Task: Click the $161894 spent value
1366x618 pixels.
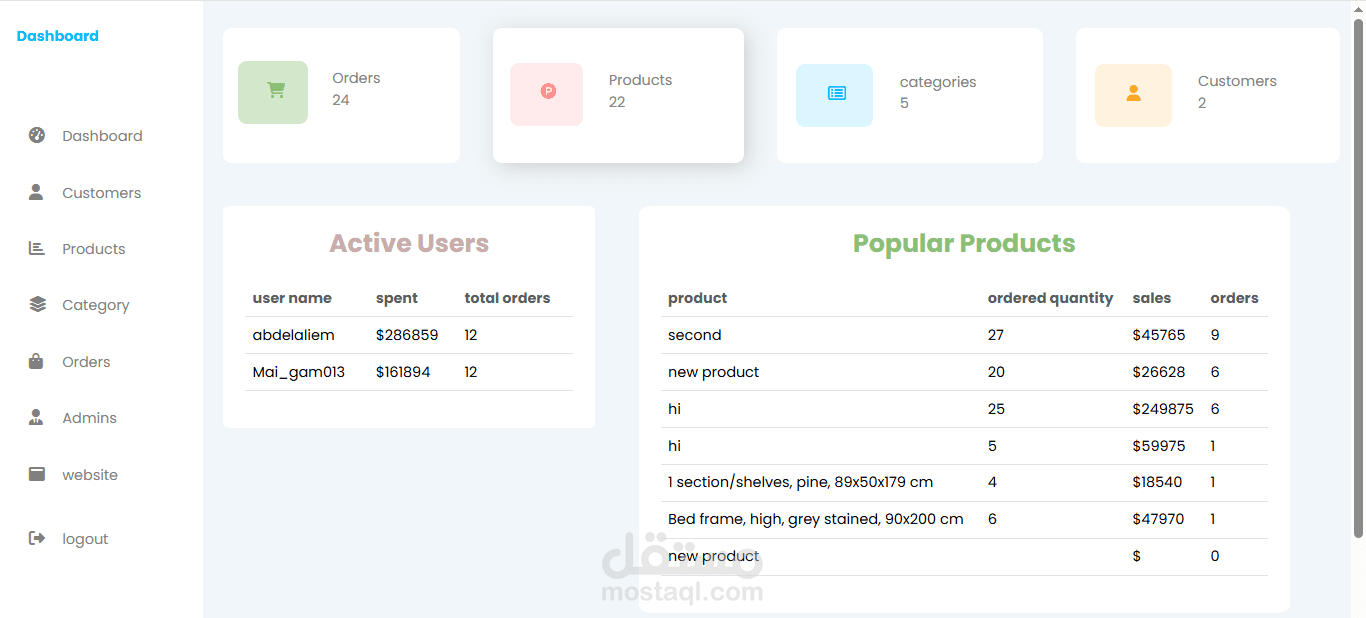Action: 403,372
